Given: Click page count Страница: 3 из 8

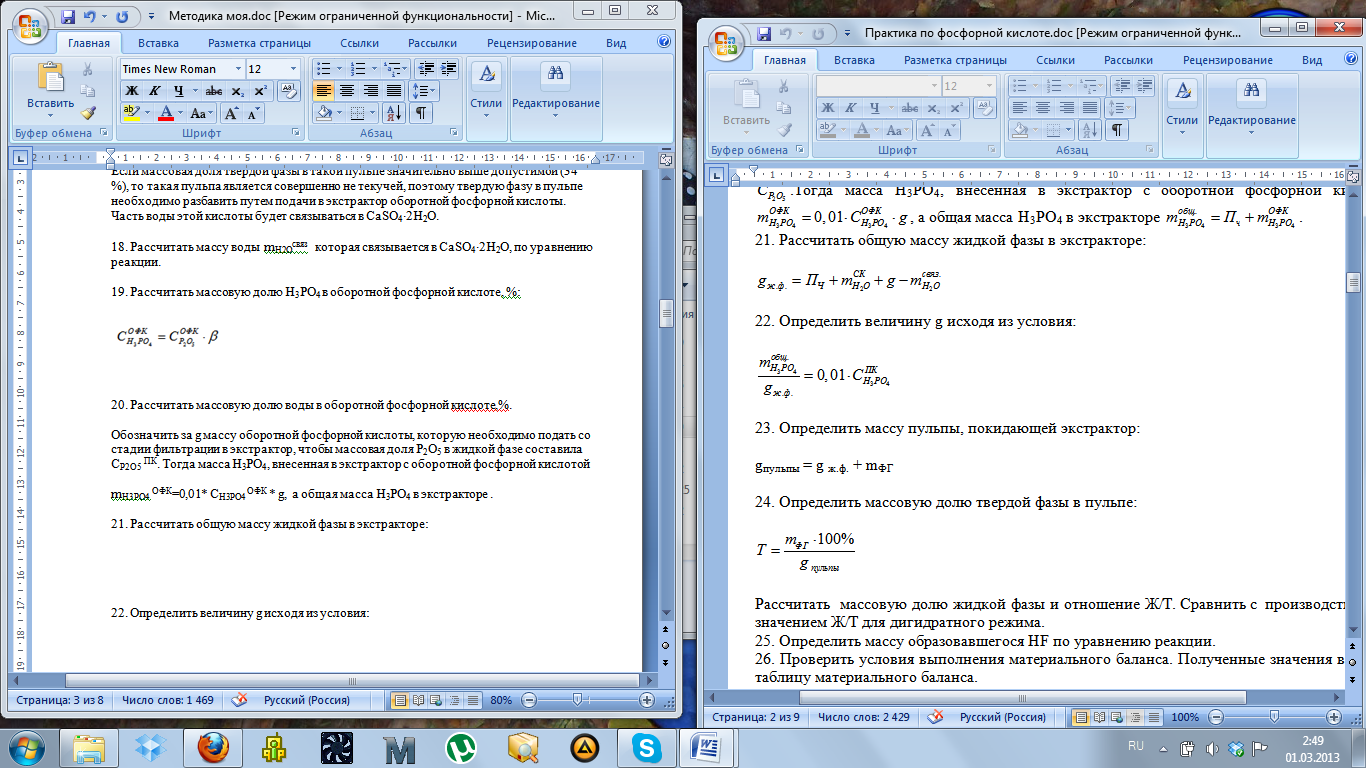Looking at the screenshot, I should click(59, 700).
